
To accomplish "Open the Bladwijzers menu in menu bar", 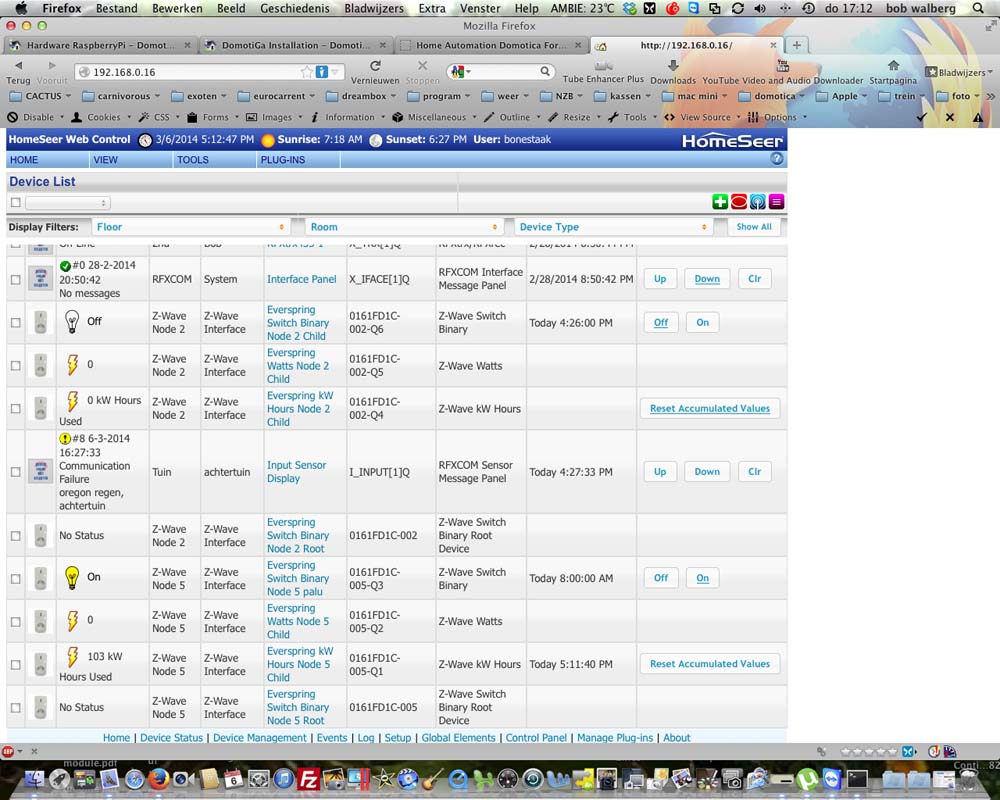I will pos(374,8).
